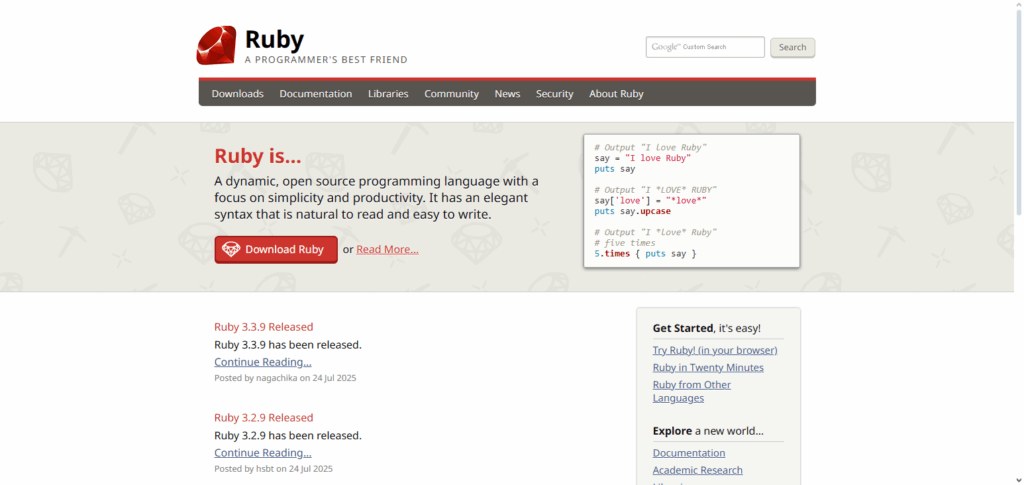
Task: Click the code line puts say.upcase
Action: (x=632, y=211)
